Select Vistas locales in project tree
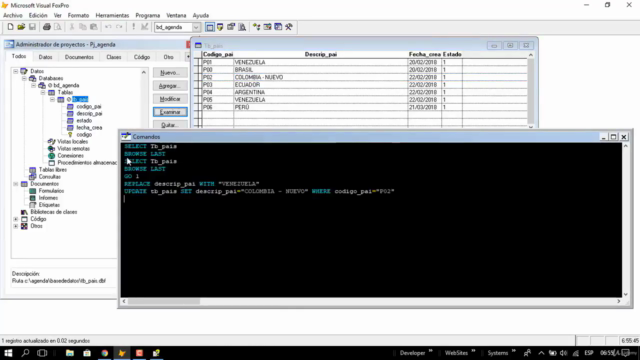 73,142
